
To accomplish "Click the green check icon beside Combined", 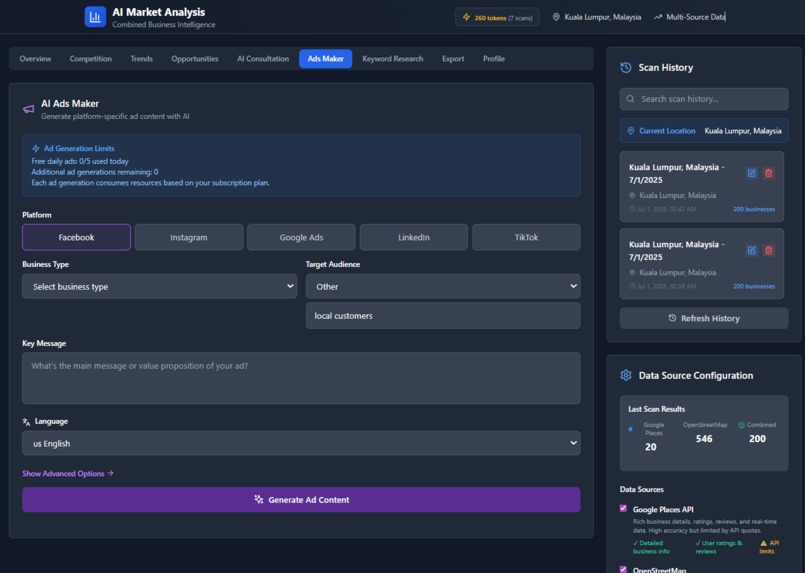I will [x=741, y=425].
